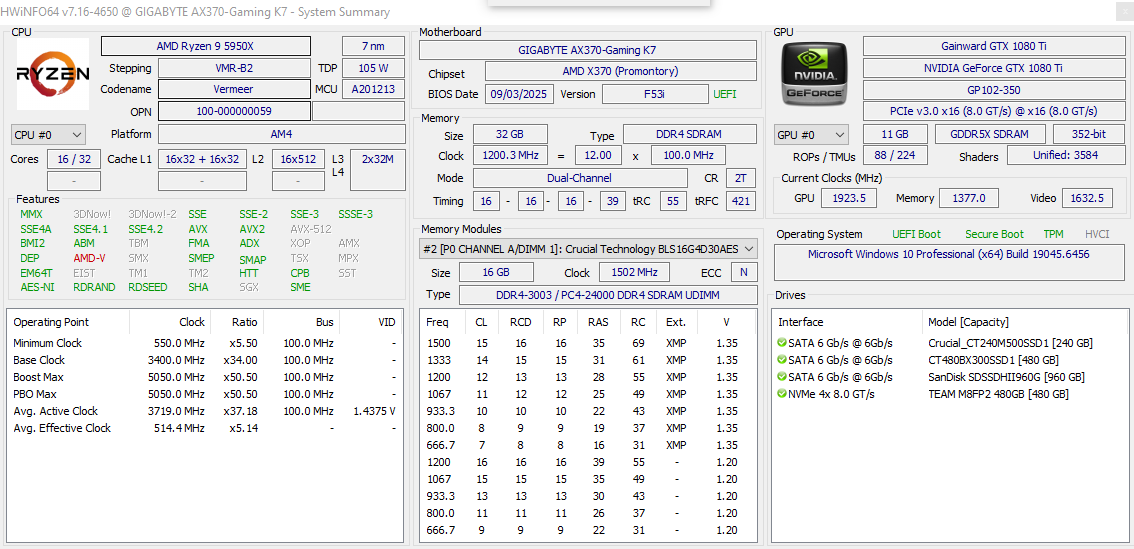Expand the memory module selection dropdown
The height and width of the screenshot is (549, 1134).
point(588,249)
